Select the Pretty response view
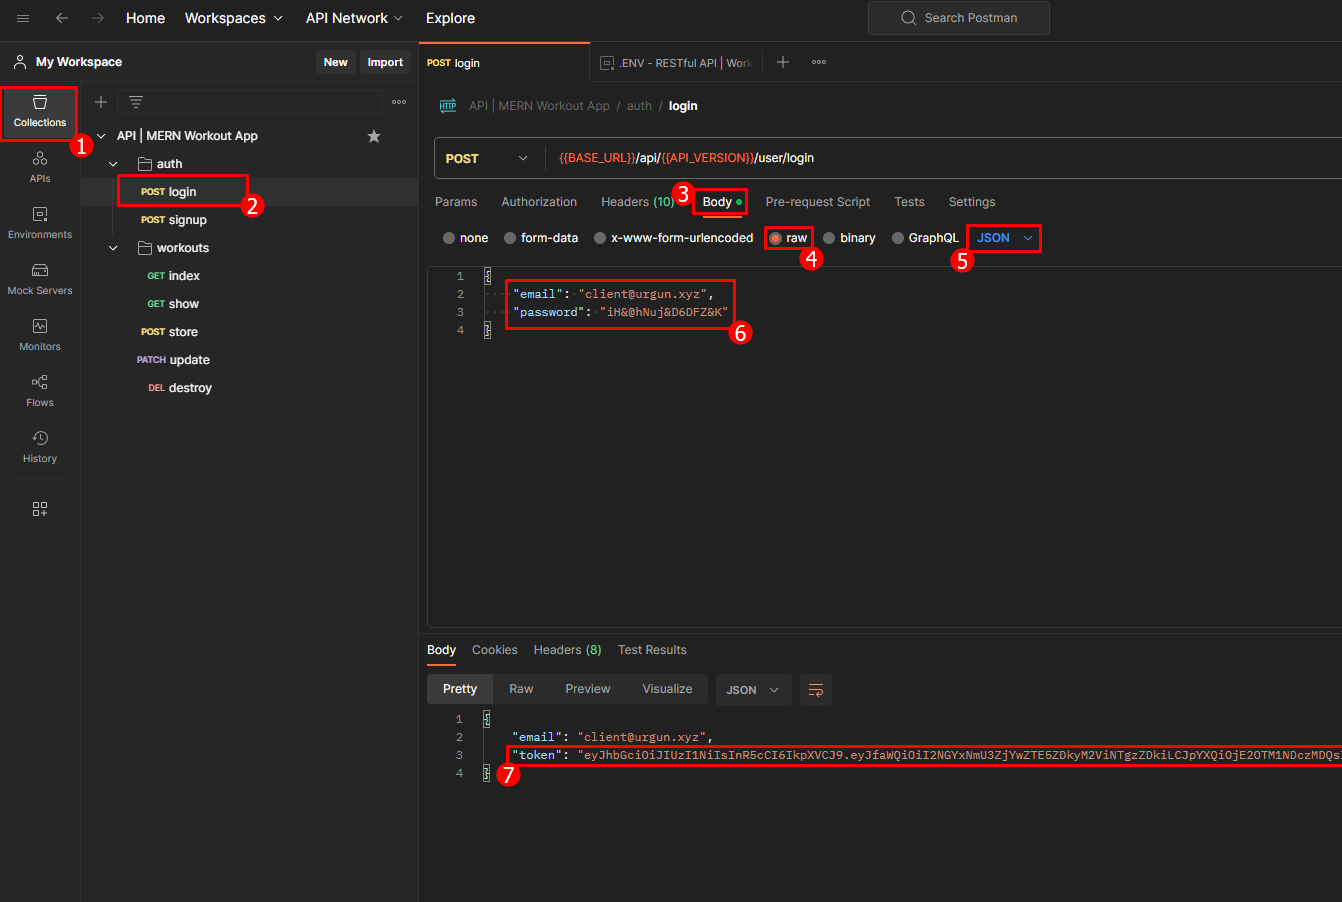 pyautogui.click(x=460, y=689)
